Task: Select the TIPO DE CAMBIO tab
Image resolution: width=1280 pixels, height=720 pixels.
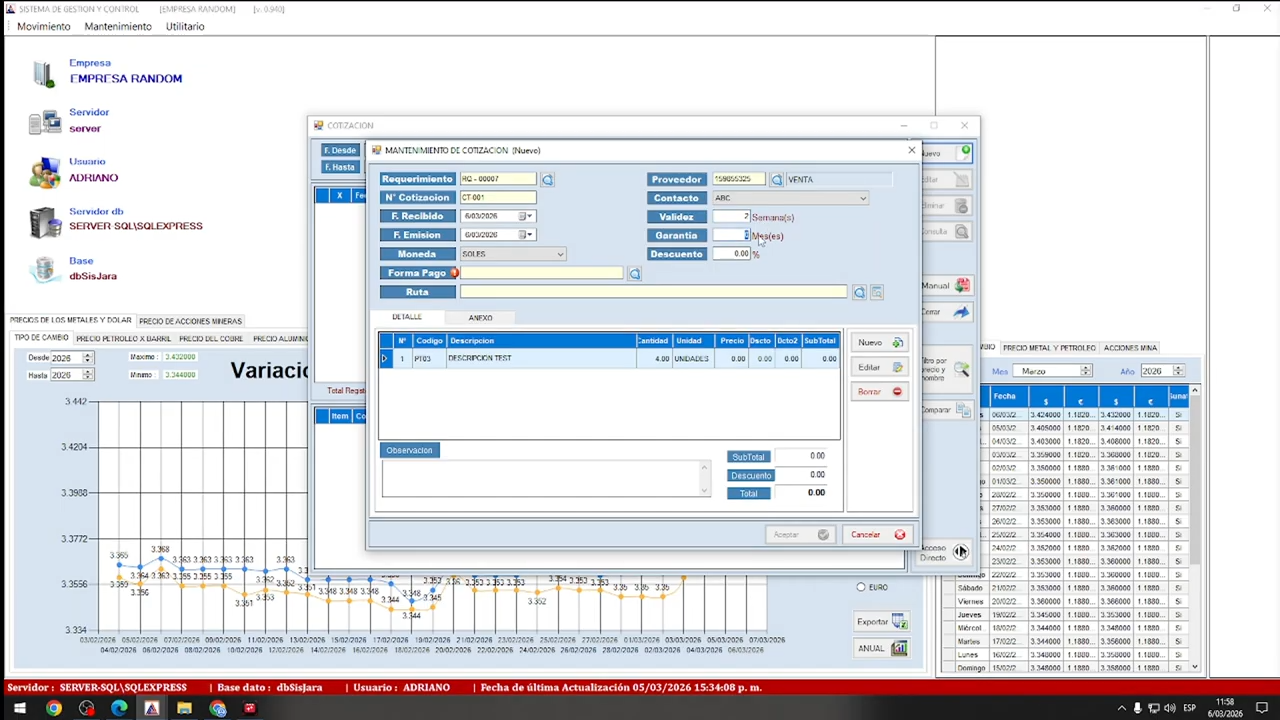Action: pos(41,338)
